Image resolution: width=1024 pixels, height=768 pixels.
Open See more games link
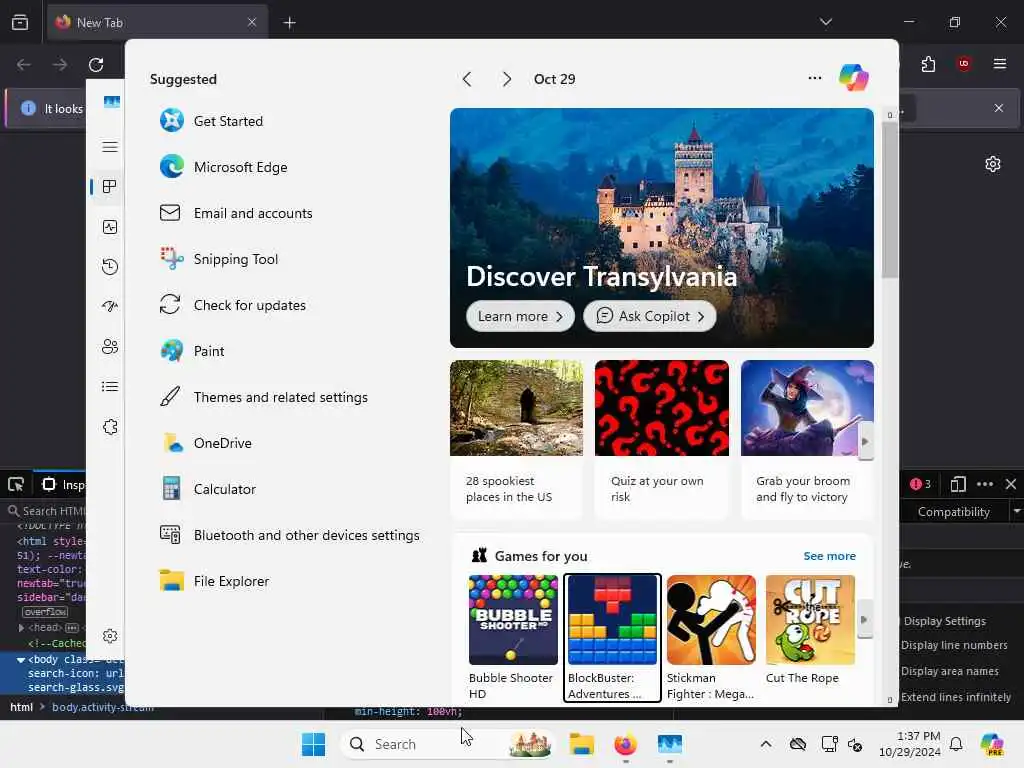pyautogui.click(x=829, y=556)
